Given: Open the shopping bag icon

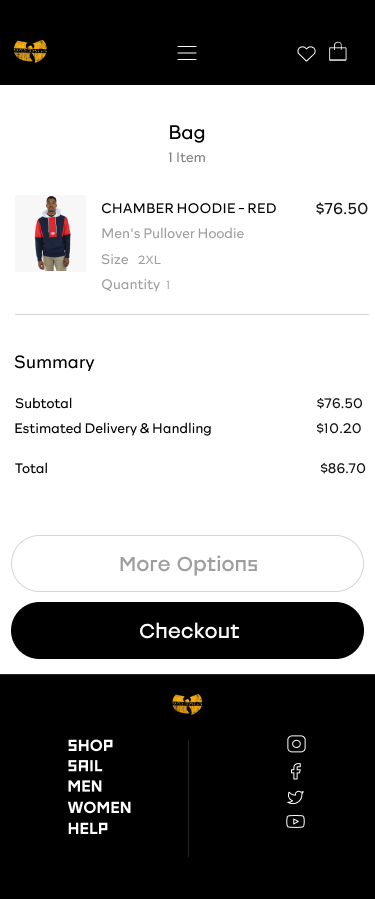Looking at the screenshot, I should coord(338,52).
